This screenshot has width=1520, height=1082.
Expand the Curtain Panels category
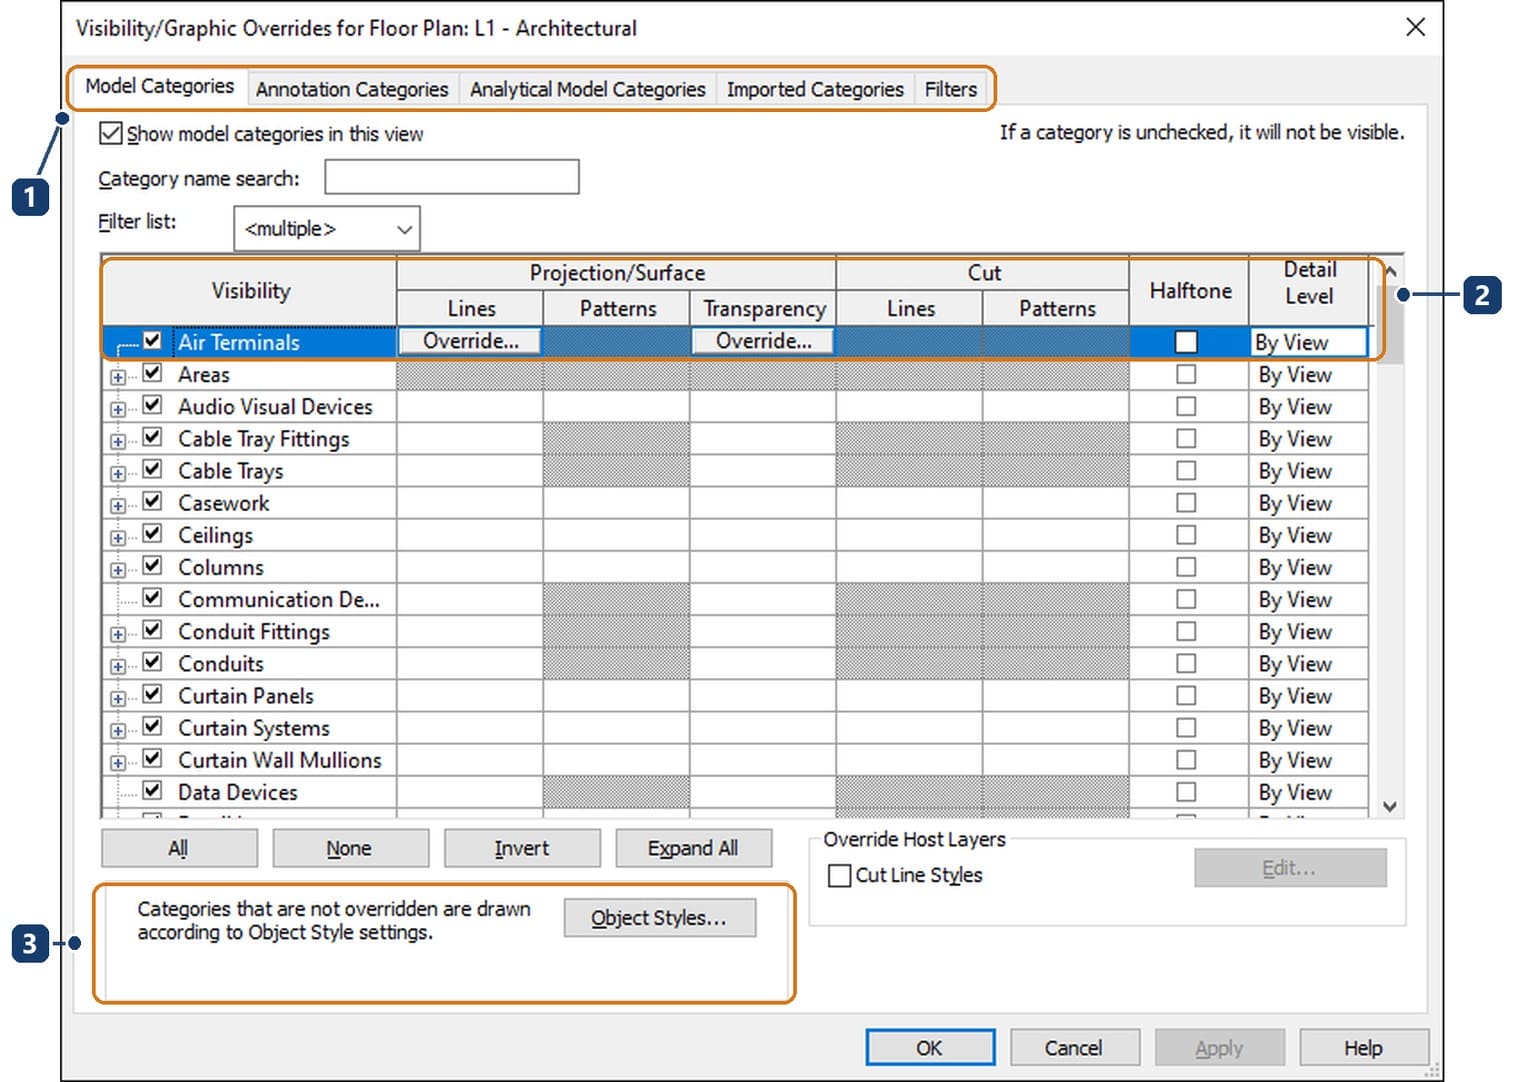(x=118, y=698)
